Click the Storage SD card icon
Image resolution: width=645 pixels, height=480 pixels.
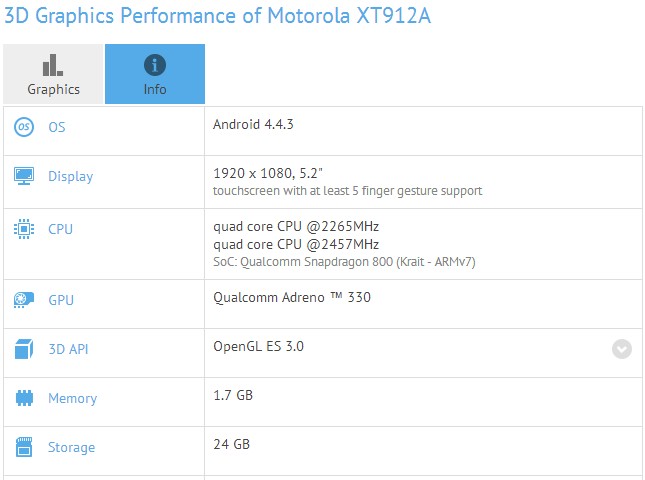(x=24, y=447)
